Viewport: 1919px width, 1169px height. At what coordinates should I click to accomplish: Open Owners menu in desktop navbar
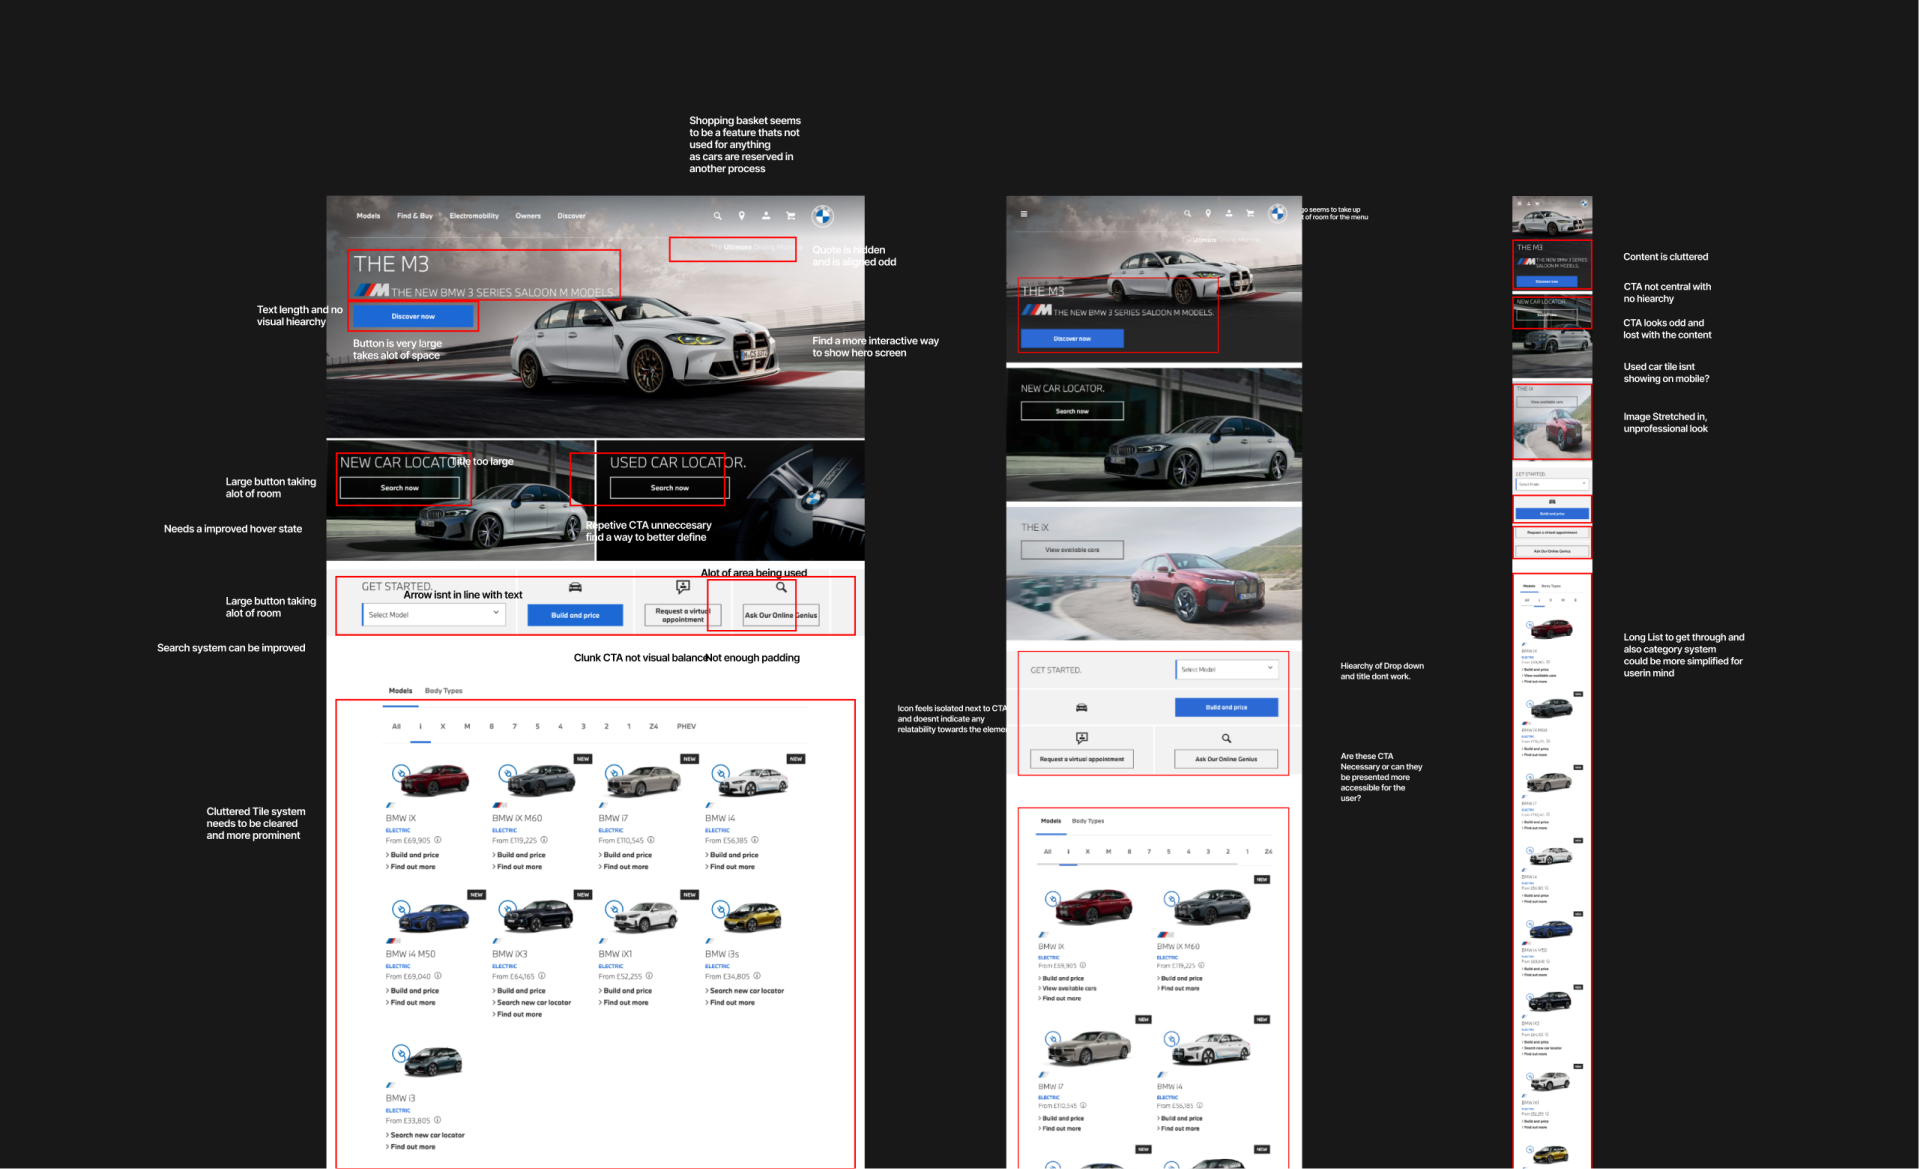point(528,216)
